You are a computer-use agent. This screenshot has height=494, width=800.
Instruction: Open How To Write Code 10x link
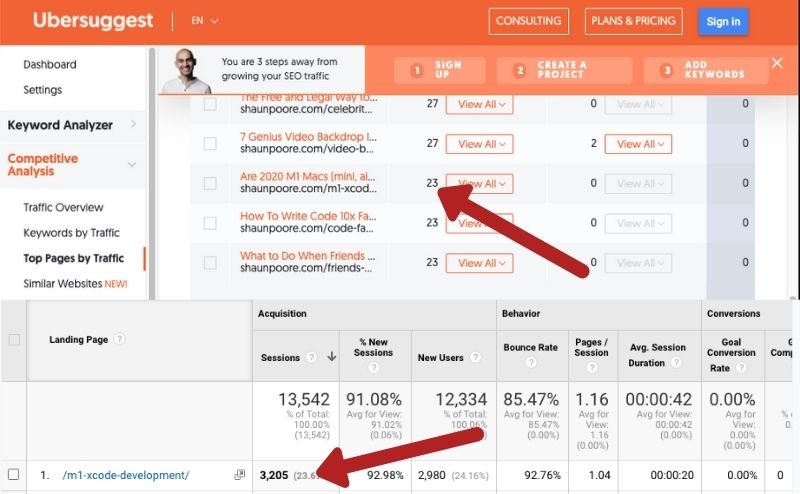(x=308, y=216)
